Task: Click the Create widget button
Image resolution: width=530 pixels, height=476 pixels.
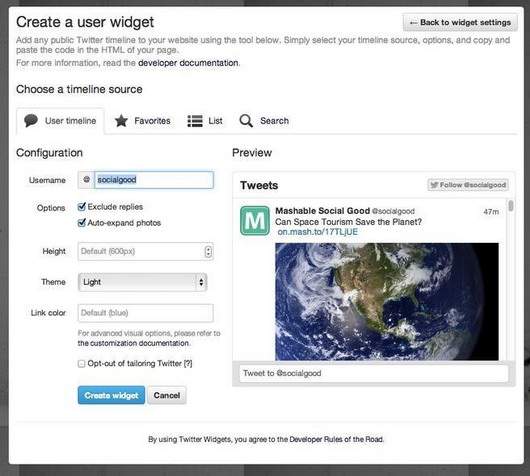Action: (x=111, y=395)
